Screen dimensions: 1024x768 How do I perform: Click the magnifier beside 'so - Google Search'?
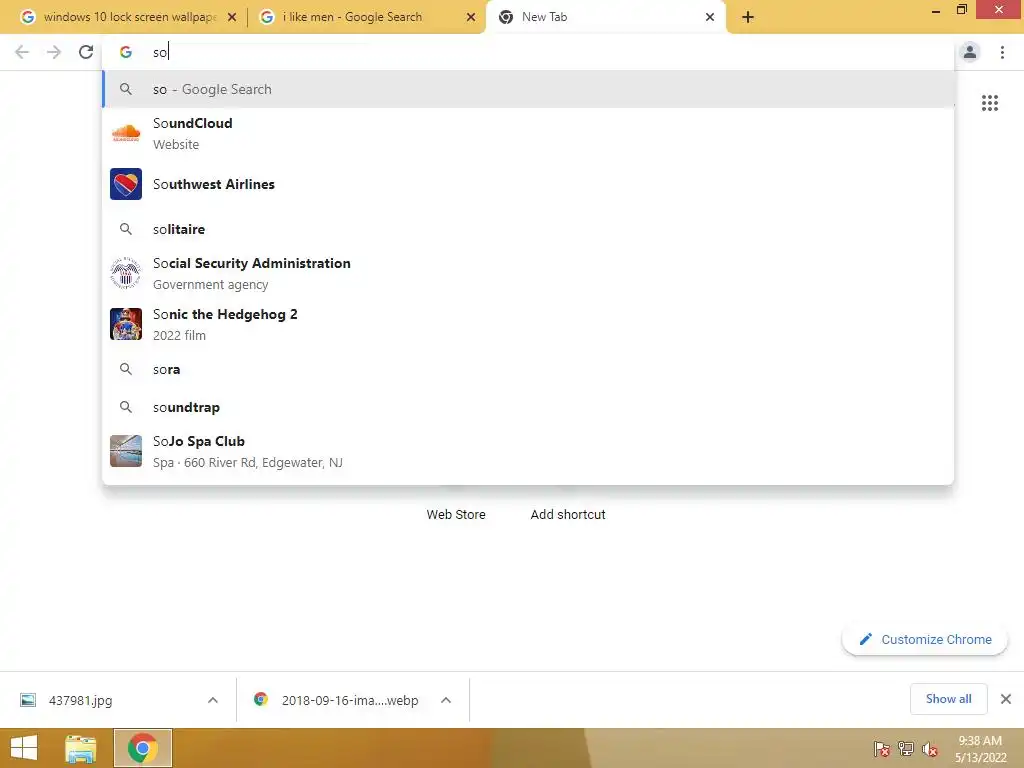point(126,89)
